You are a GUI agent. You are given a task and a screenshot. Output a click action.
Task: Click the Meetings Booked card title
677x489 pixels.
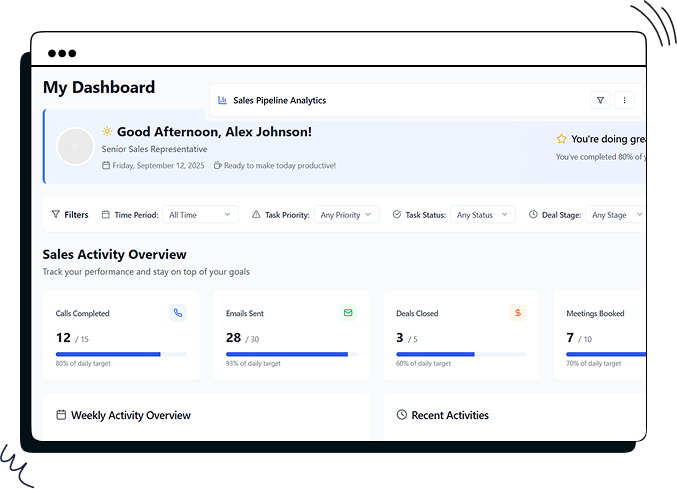(595, 313)
